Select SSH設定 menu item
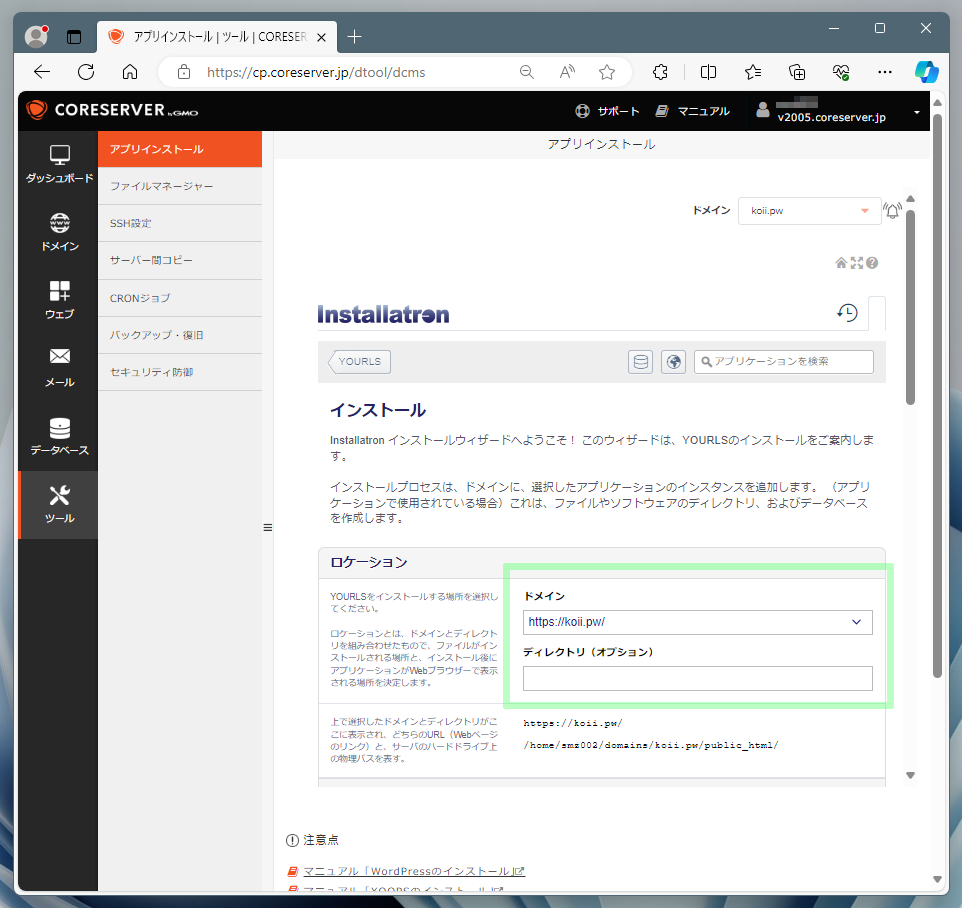 coord(180,223)
